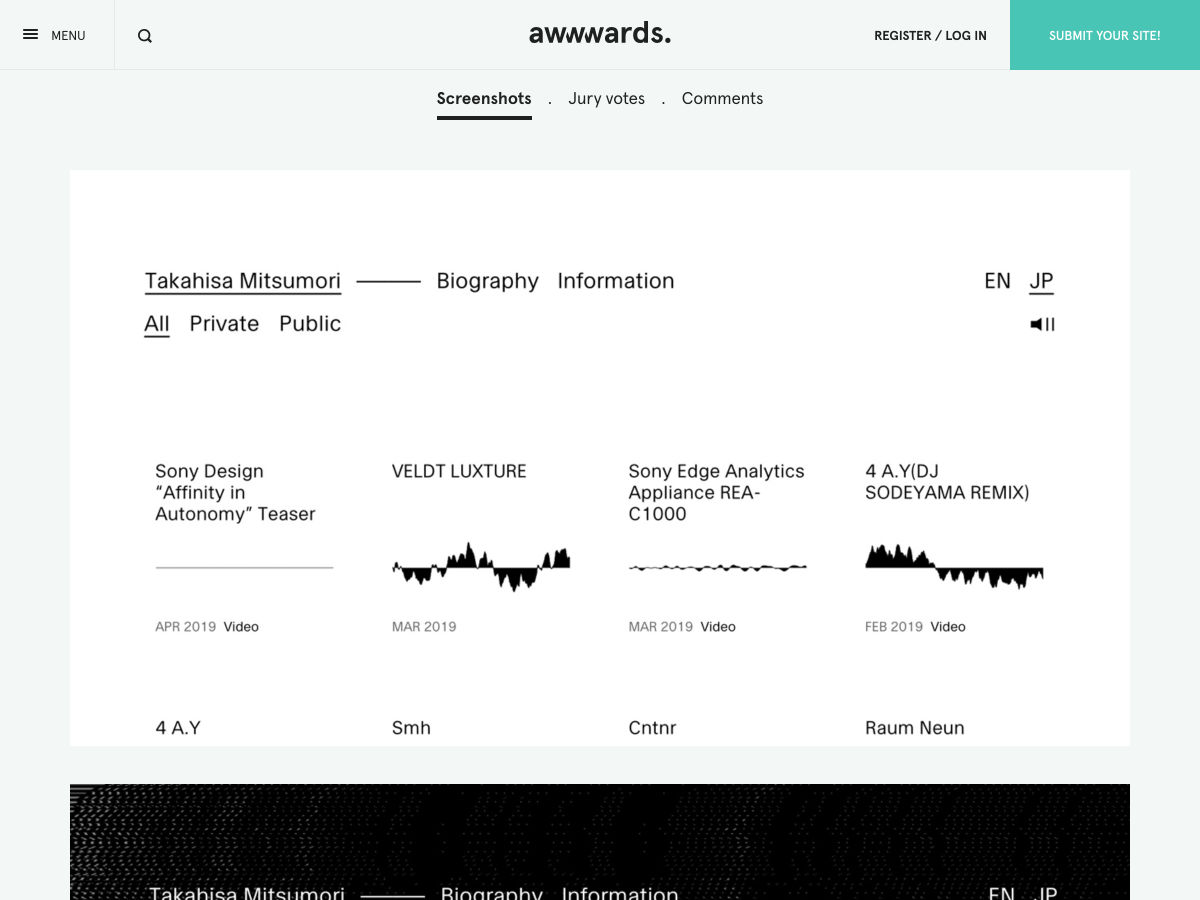Click Sony Edge Analytics Appliance REA-C1000 title
Viewport: 1200px width, 900px height.
[717, 492]
